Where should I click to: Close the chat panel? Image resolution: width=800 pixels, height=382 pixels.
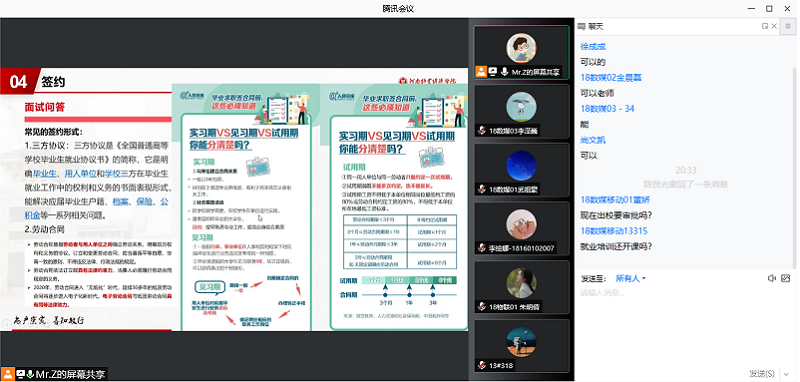(x=774, y=26)
